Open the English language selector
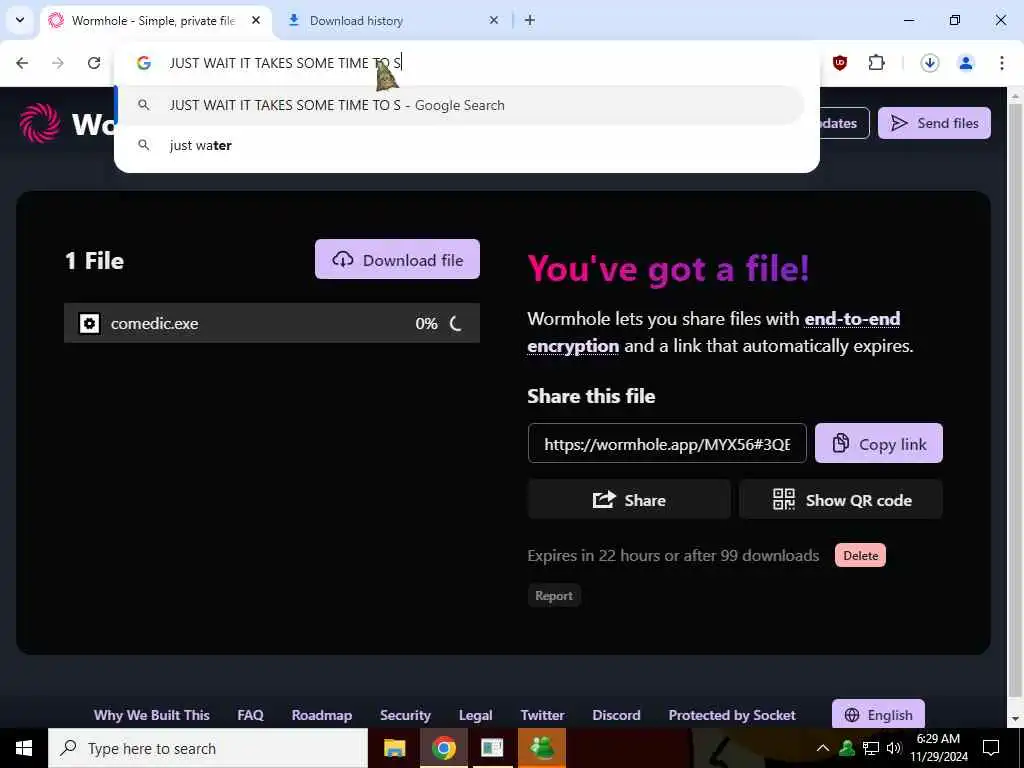Screen dimensions: 1024x768 coord(878,714)
